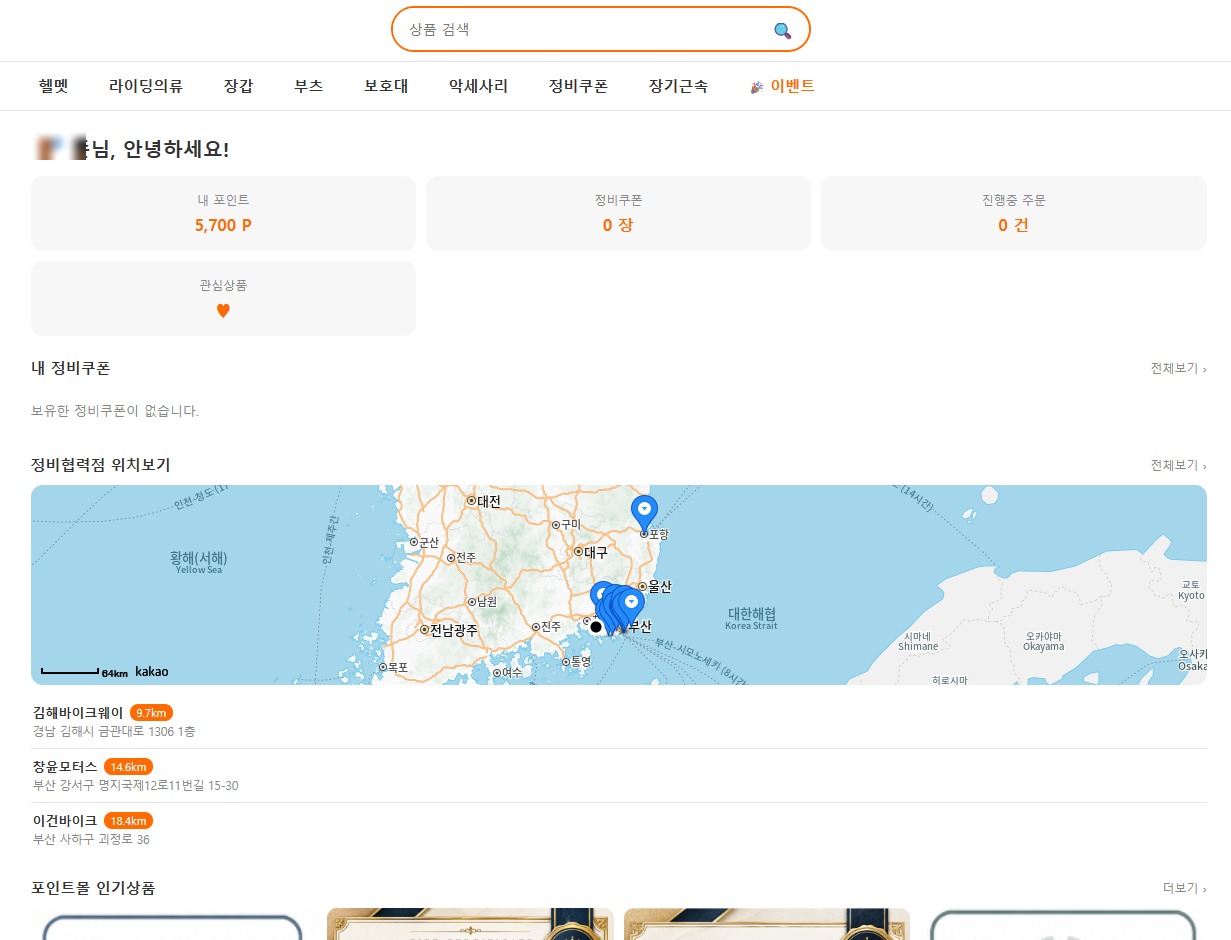Click the 내 정비쿠폰 heading
1231x940 pixels.
[x=71, y=368]
